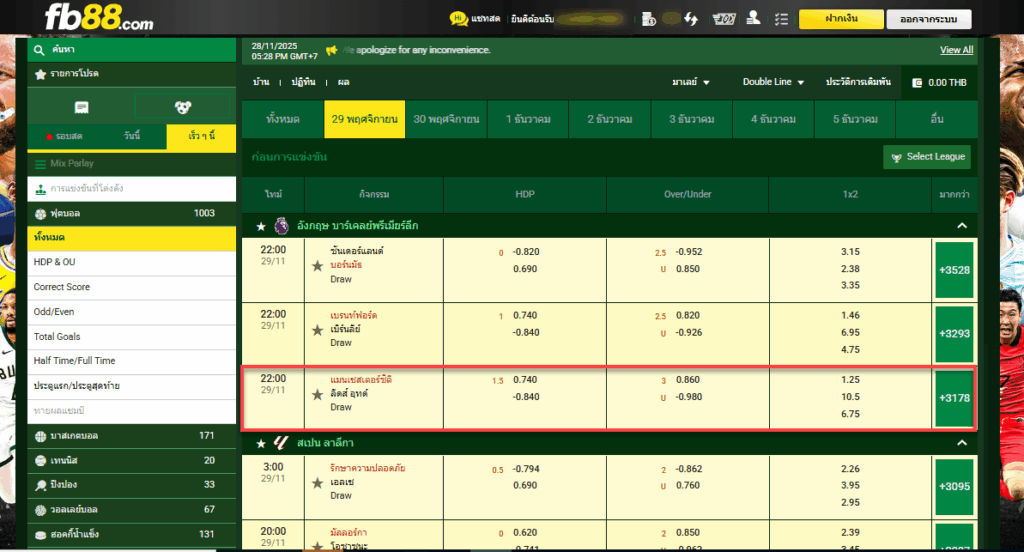Expand more markets +3095 for La Liga match

(x=954, y=487)
